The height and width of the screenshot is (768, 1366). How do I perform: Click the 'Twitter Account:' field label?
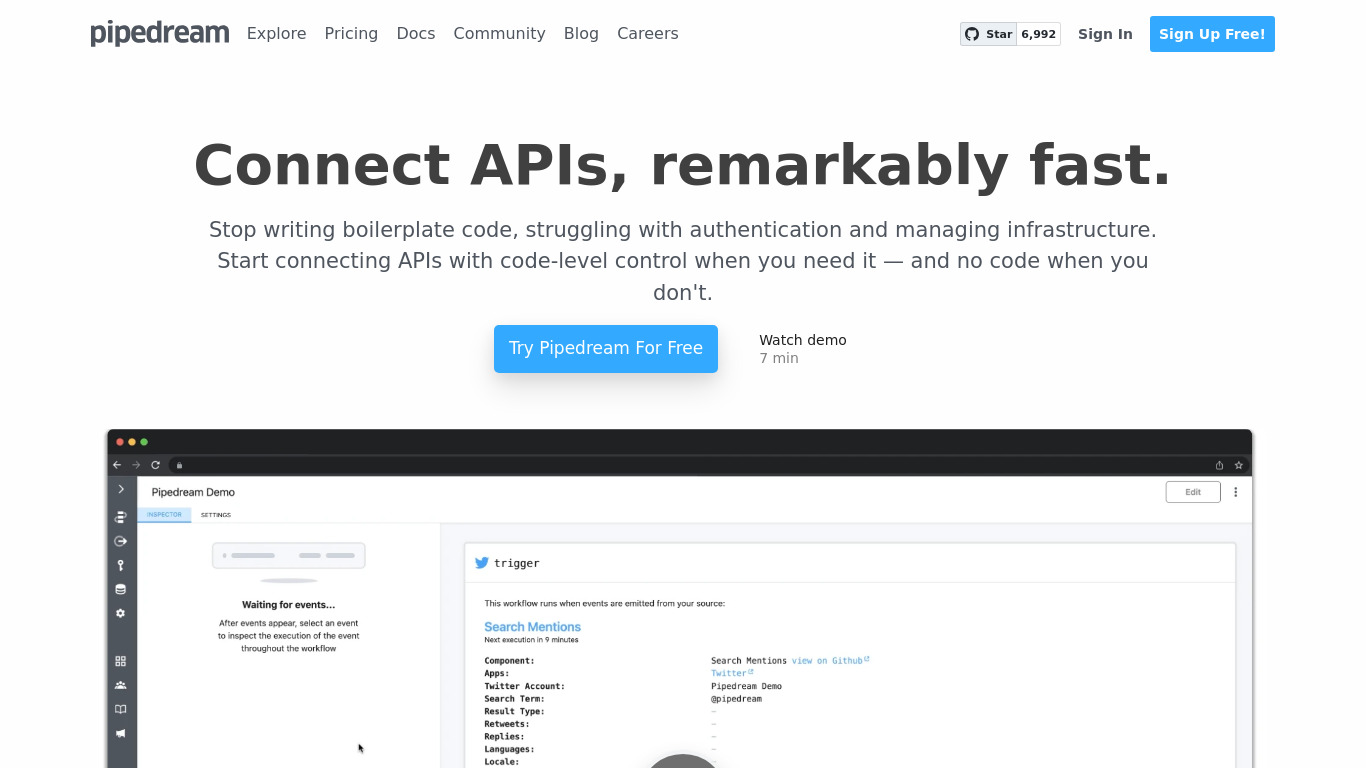(524, 686)
